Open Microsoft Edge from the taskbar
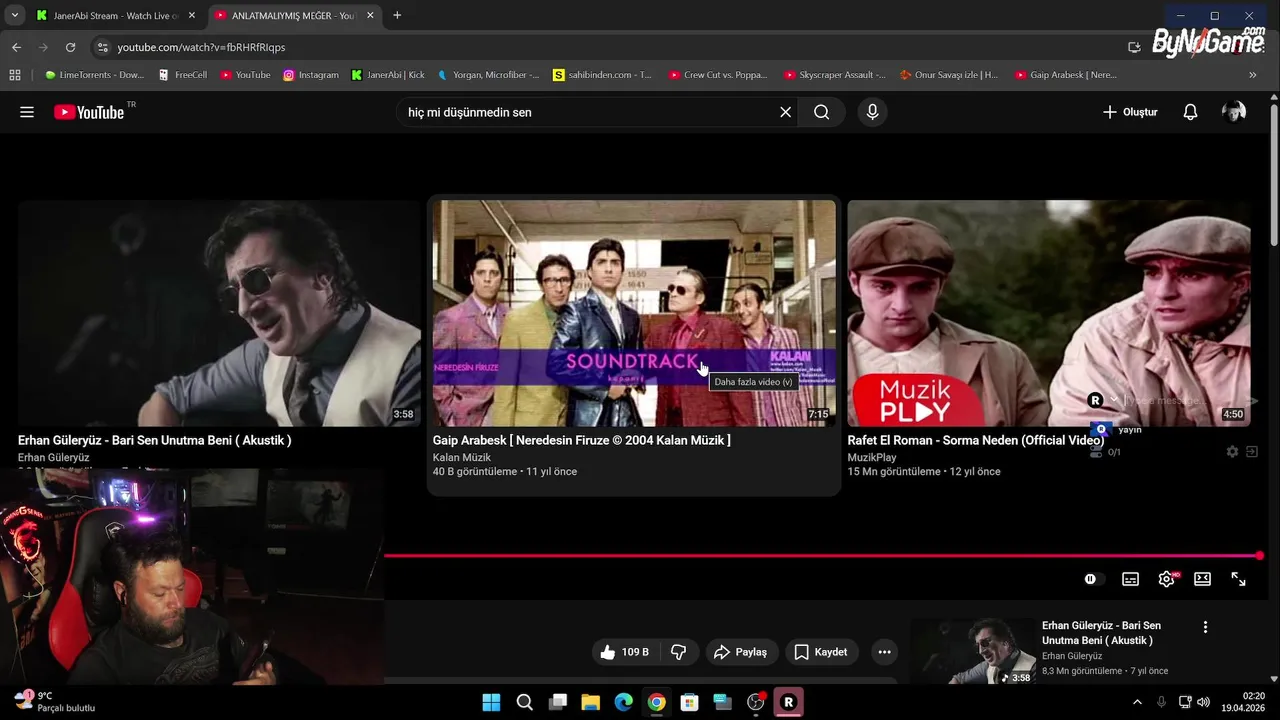This screenshot has width=1280, height=720. point(623,702)
